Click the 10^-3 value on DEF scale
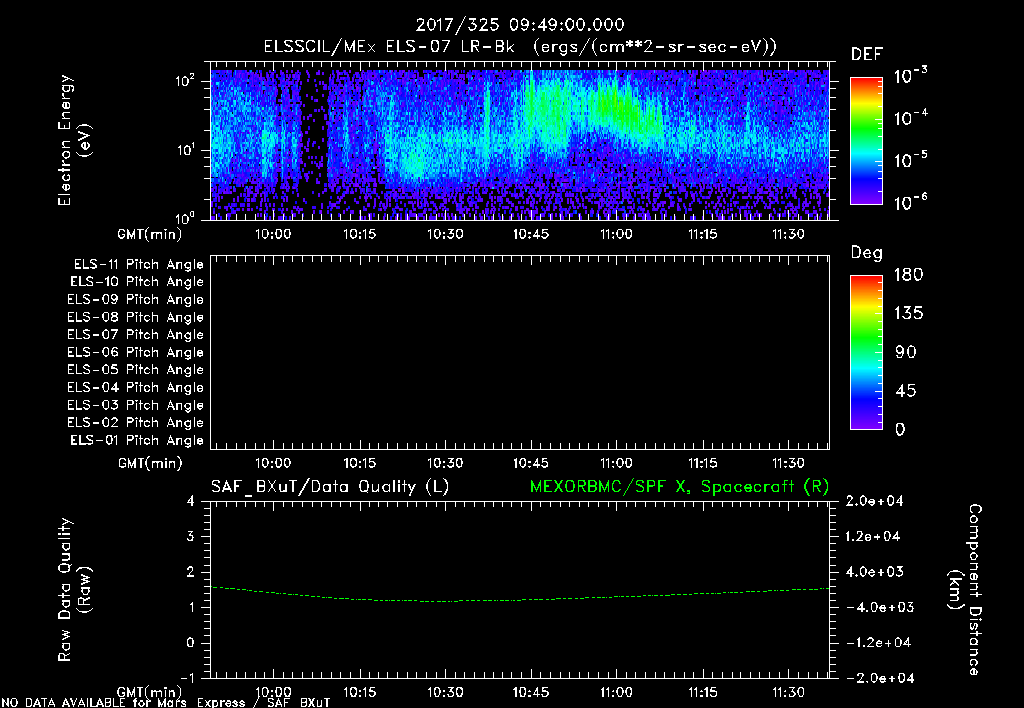This screenshot has height=708, width=1024. [x=911, y=75]
